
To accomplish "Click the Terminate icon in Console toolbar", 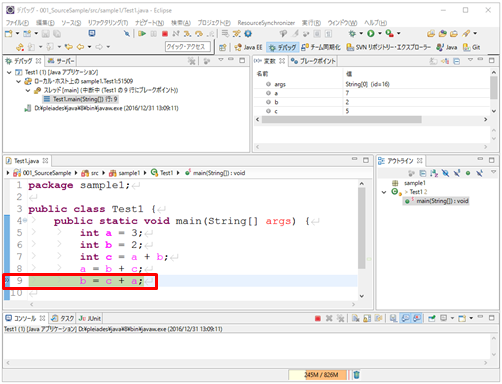I will [x=318, y=318].
